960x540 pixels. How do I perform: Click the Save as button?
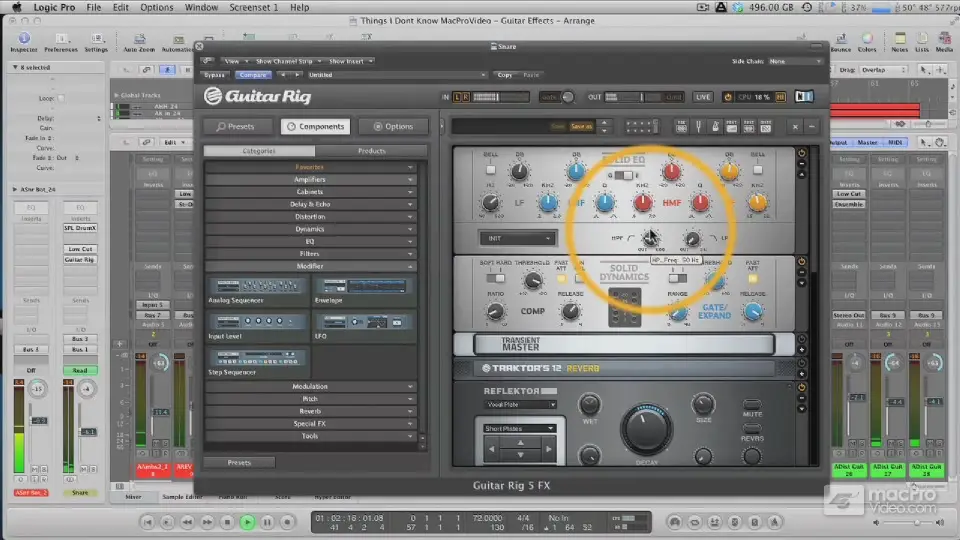pos(581,127)
